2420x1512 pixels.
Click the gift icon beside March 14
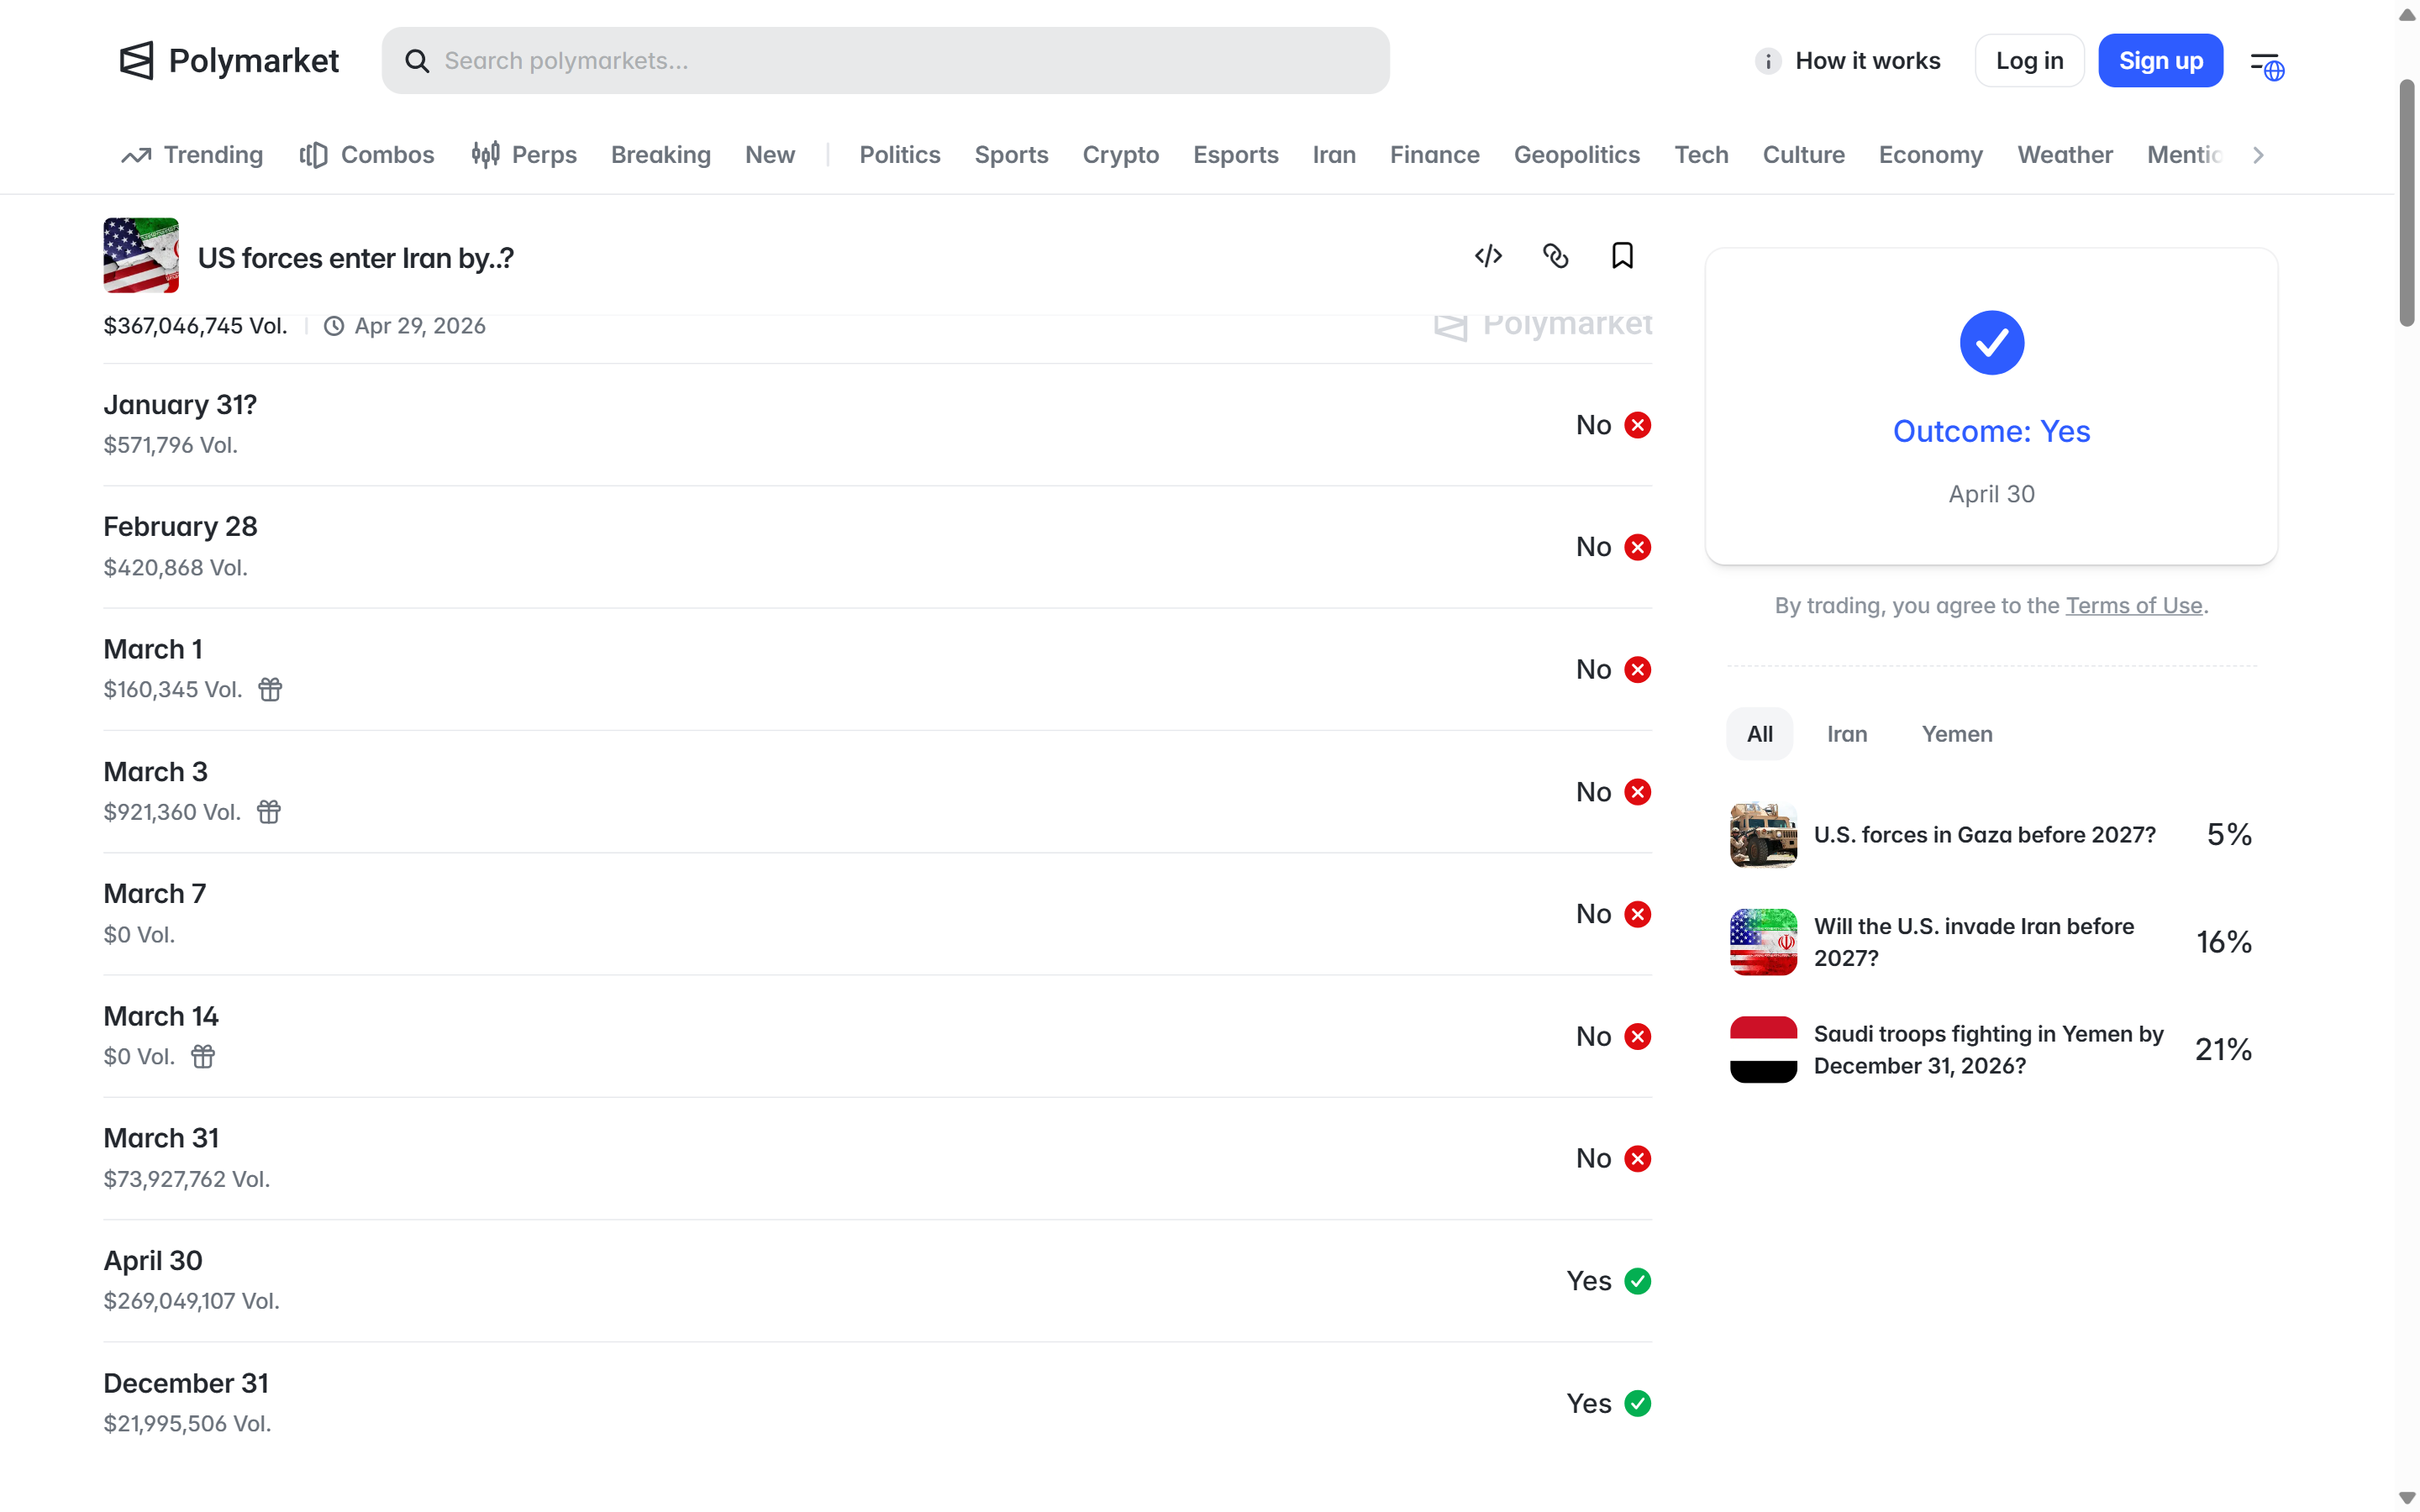click(203, 1056)
